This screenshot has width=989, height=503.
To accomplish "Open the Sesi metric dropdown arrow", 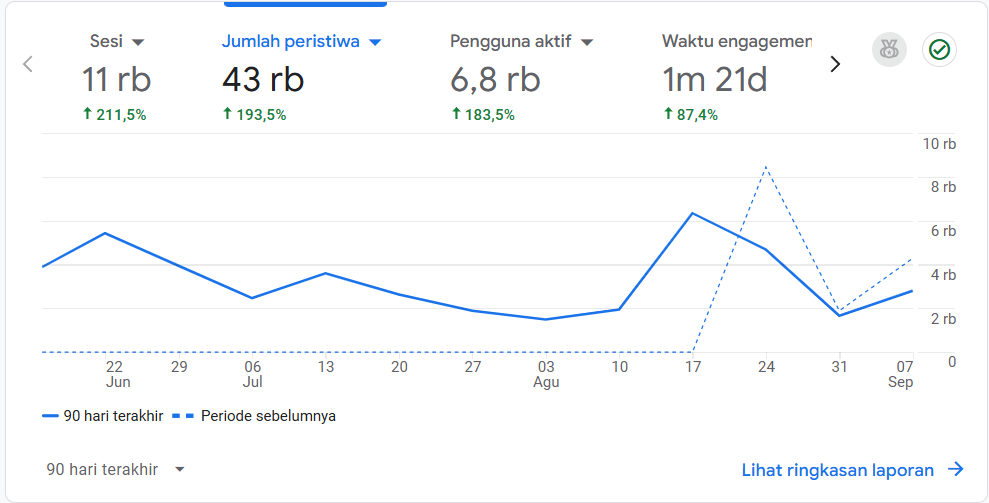I will [138, 42].
